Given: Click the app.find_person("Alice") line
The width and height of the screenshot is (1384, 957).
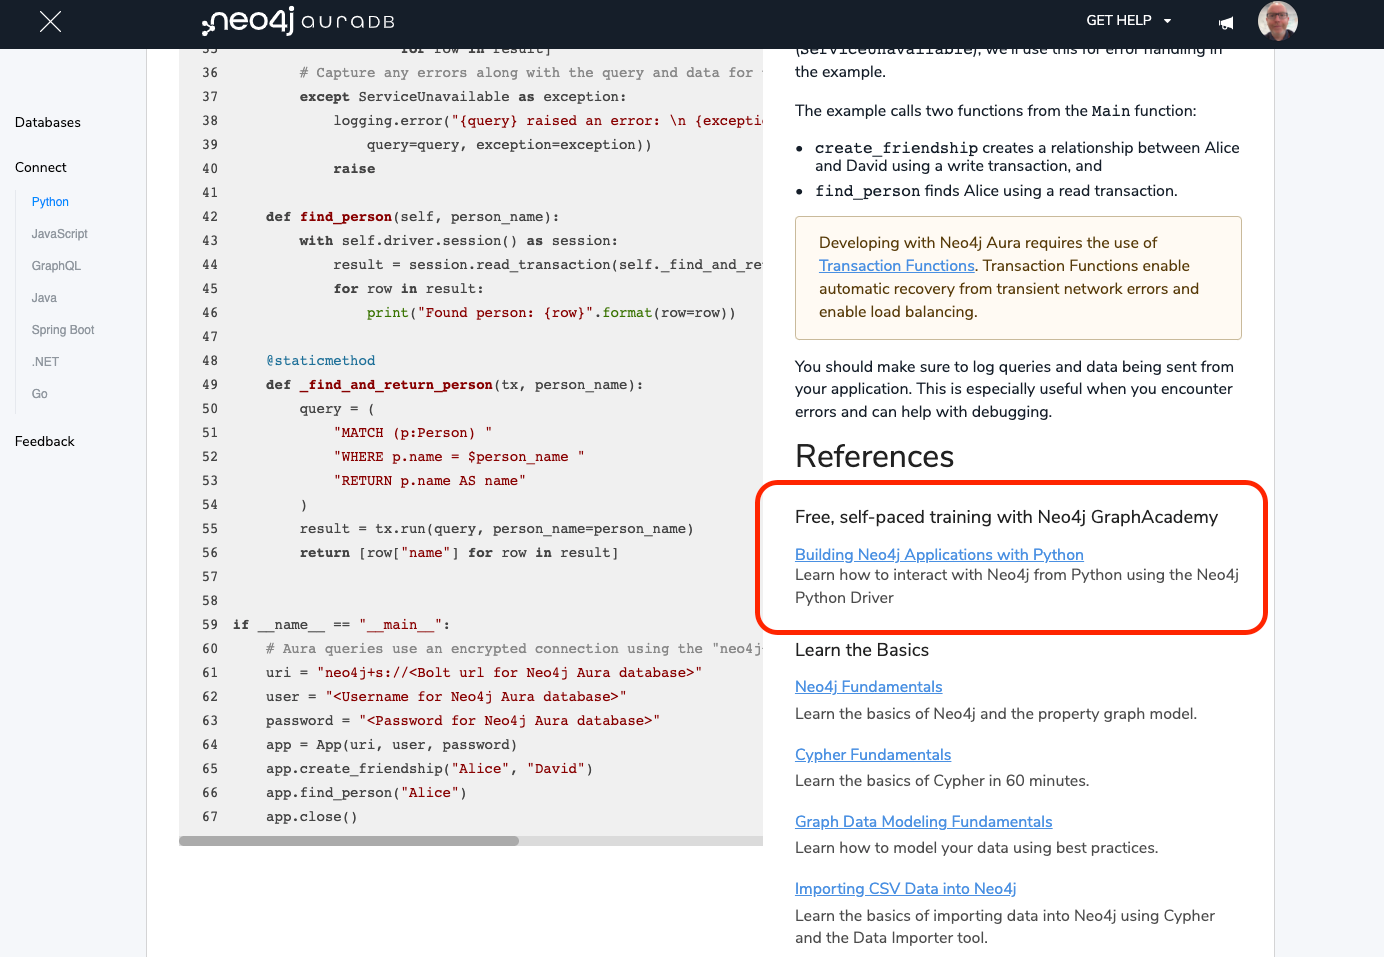Looking at the screenshot, I should 366,793.
